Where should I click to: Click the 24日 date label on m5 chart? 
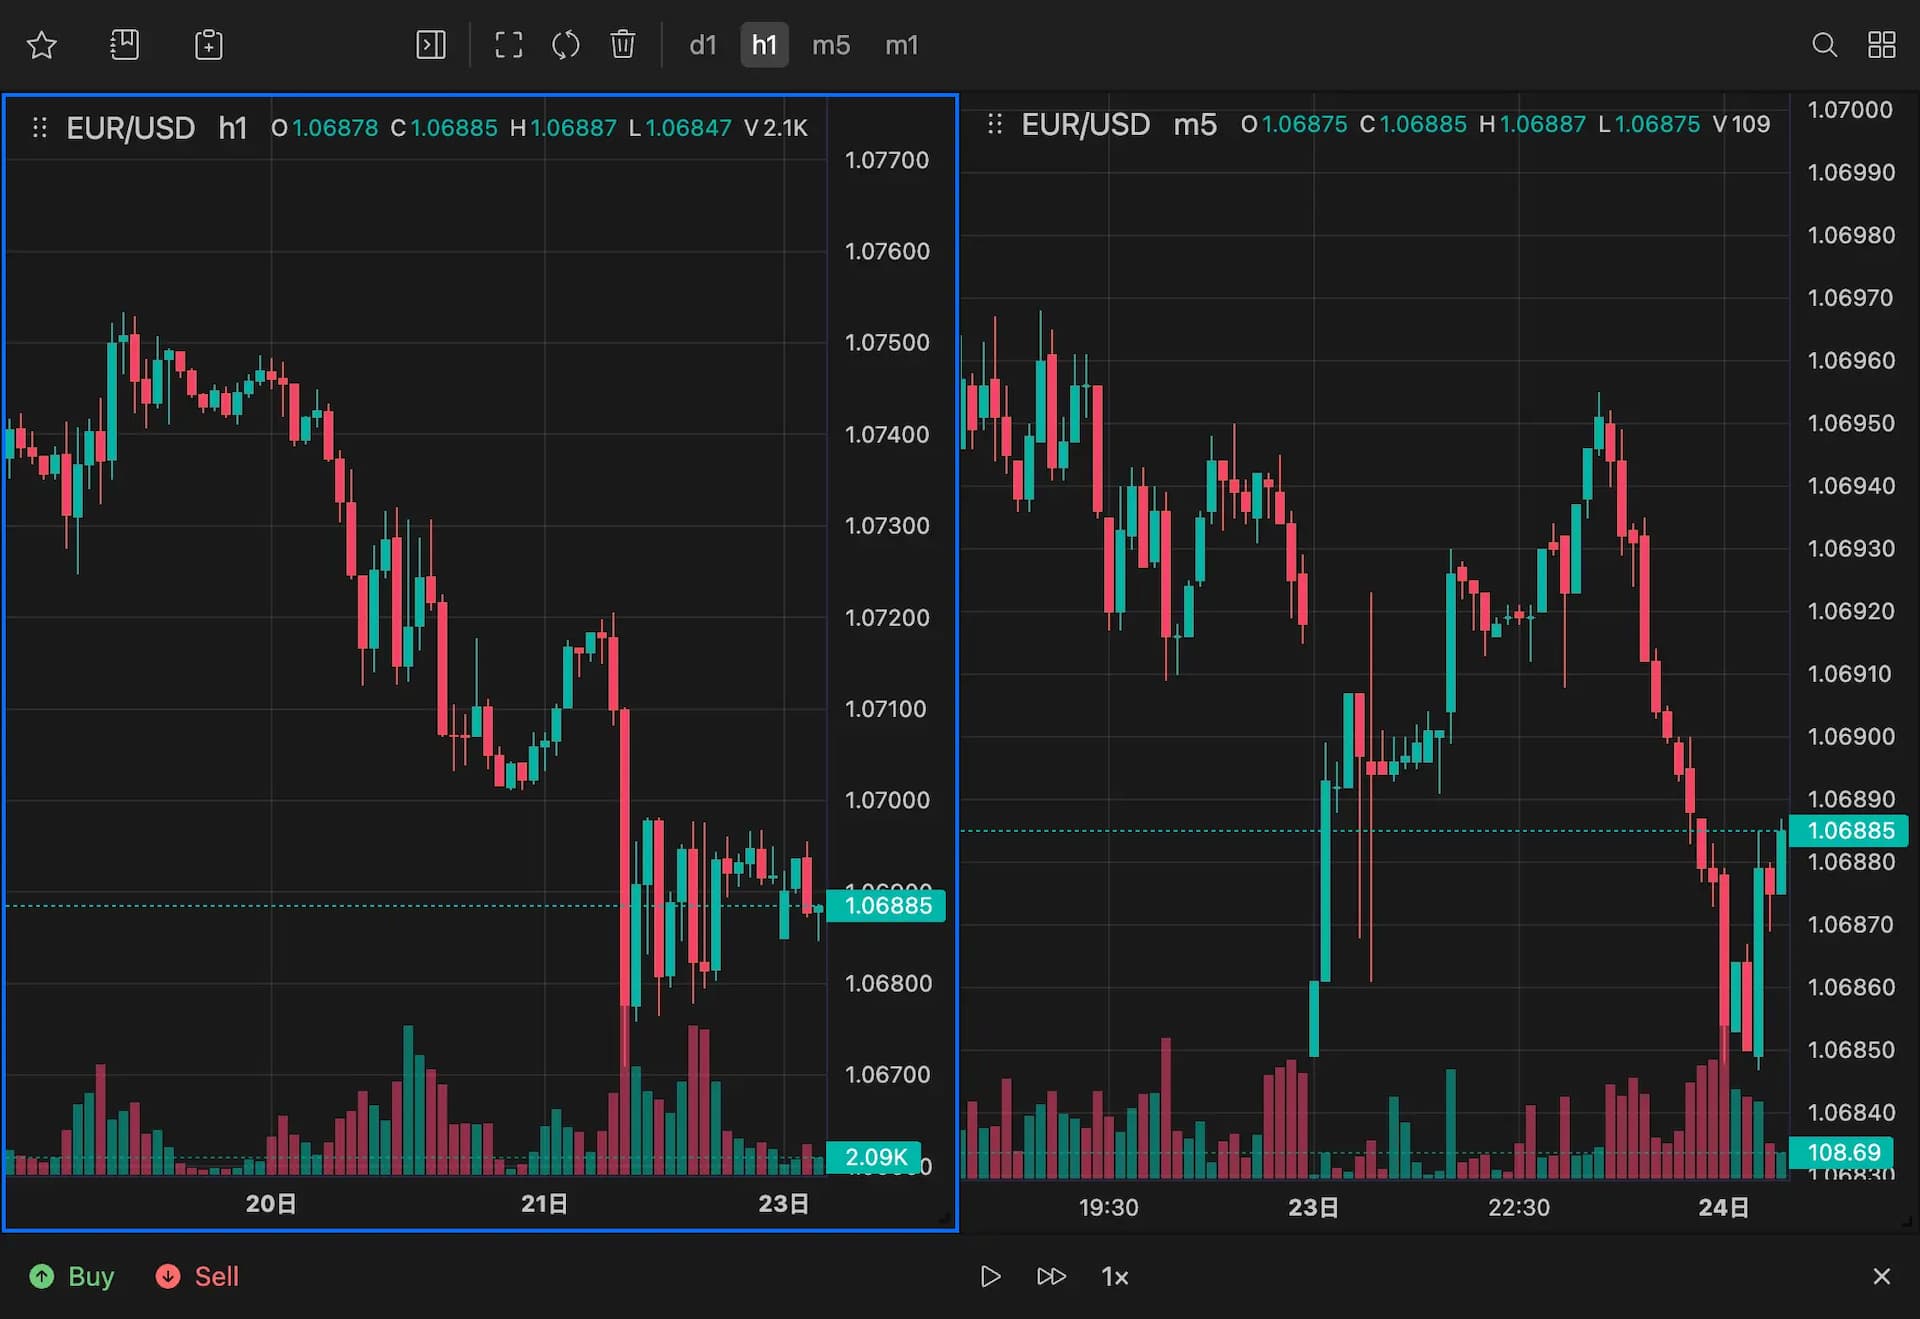1724,1207
